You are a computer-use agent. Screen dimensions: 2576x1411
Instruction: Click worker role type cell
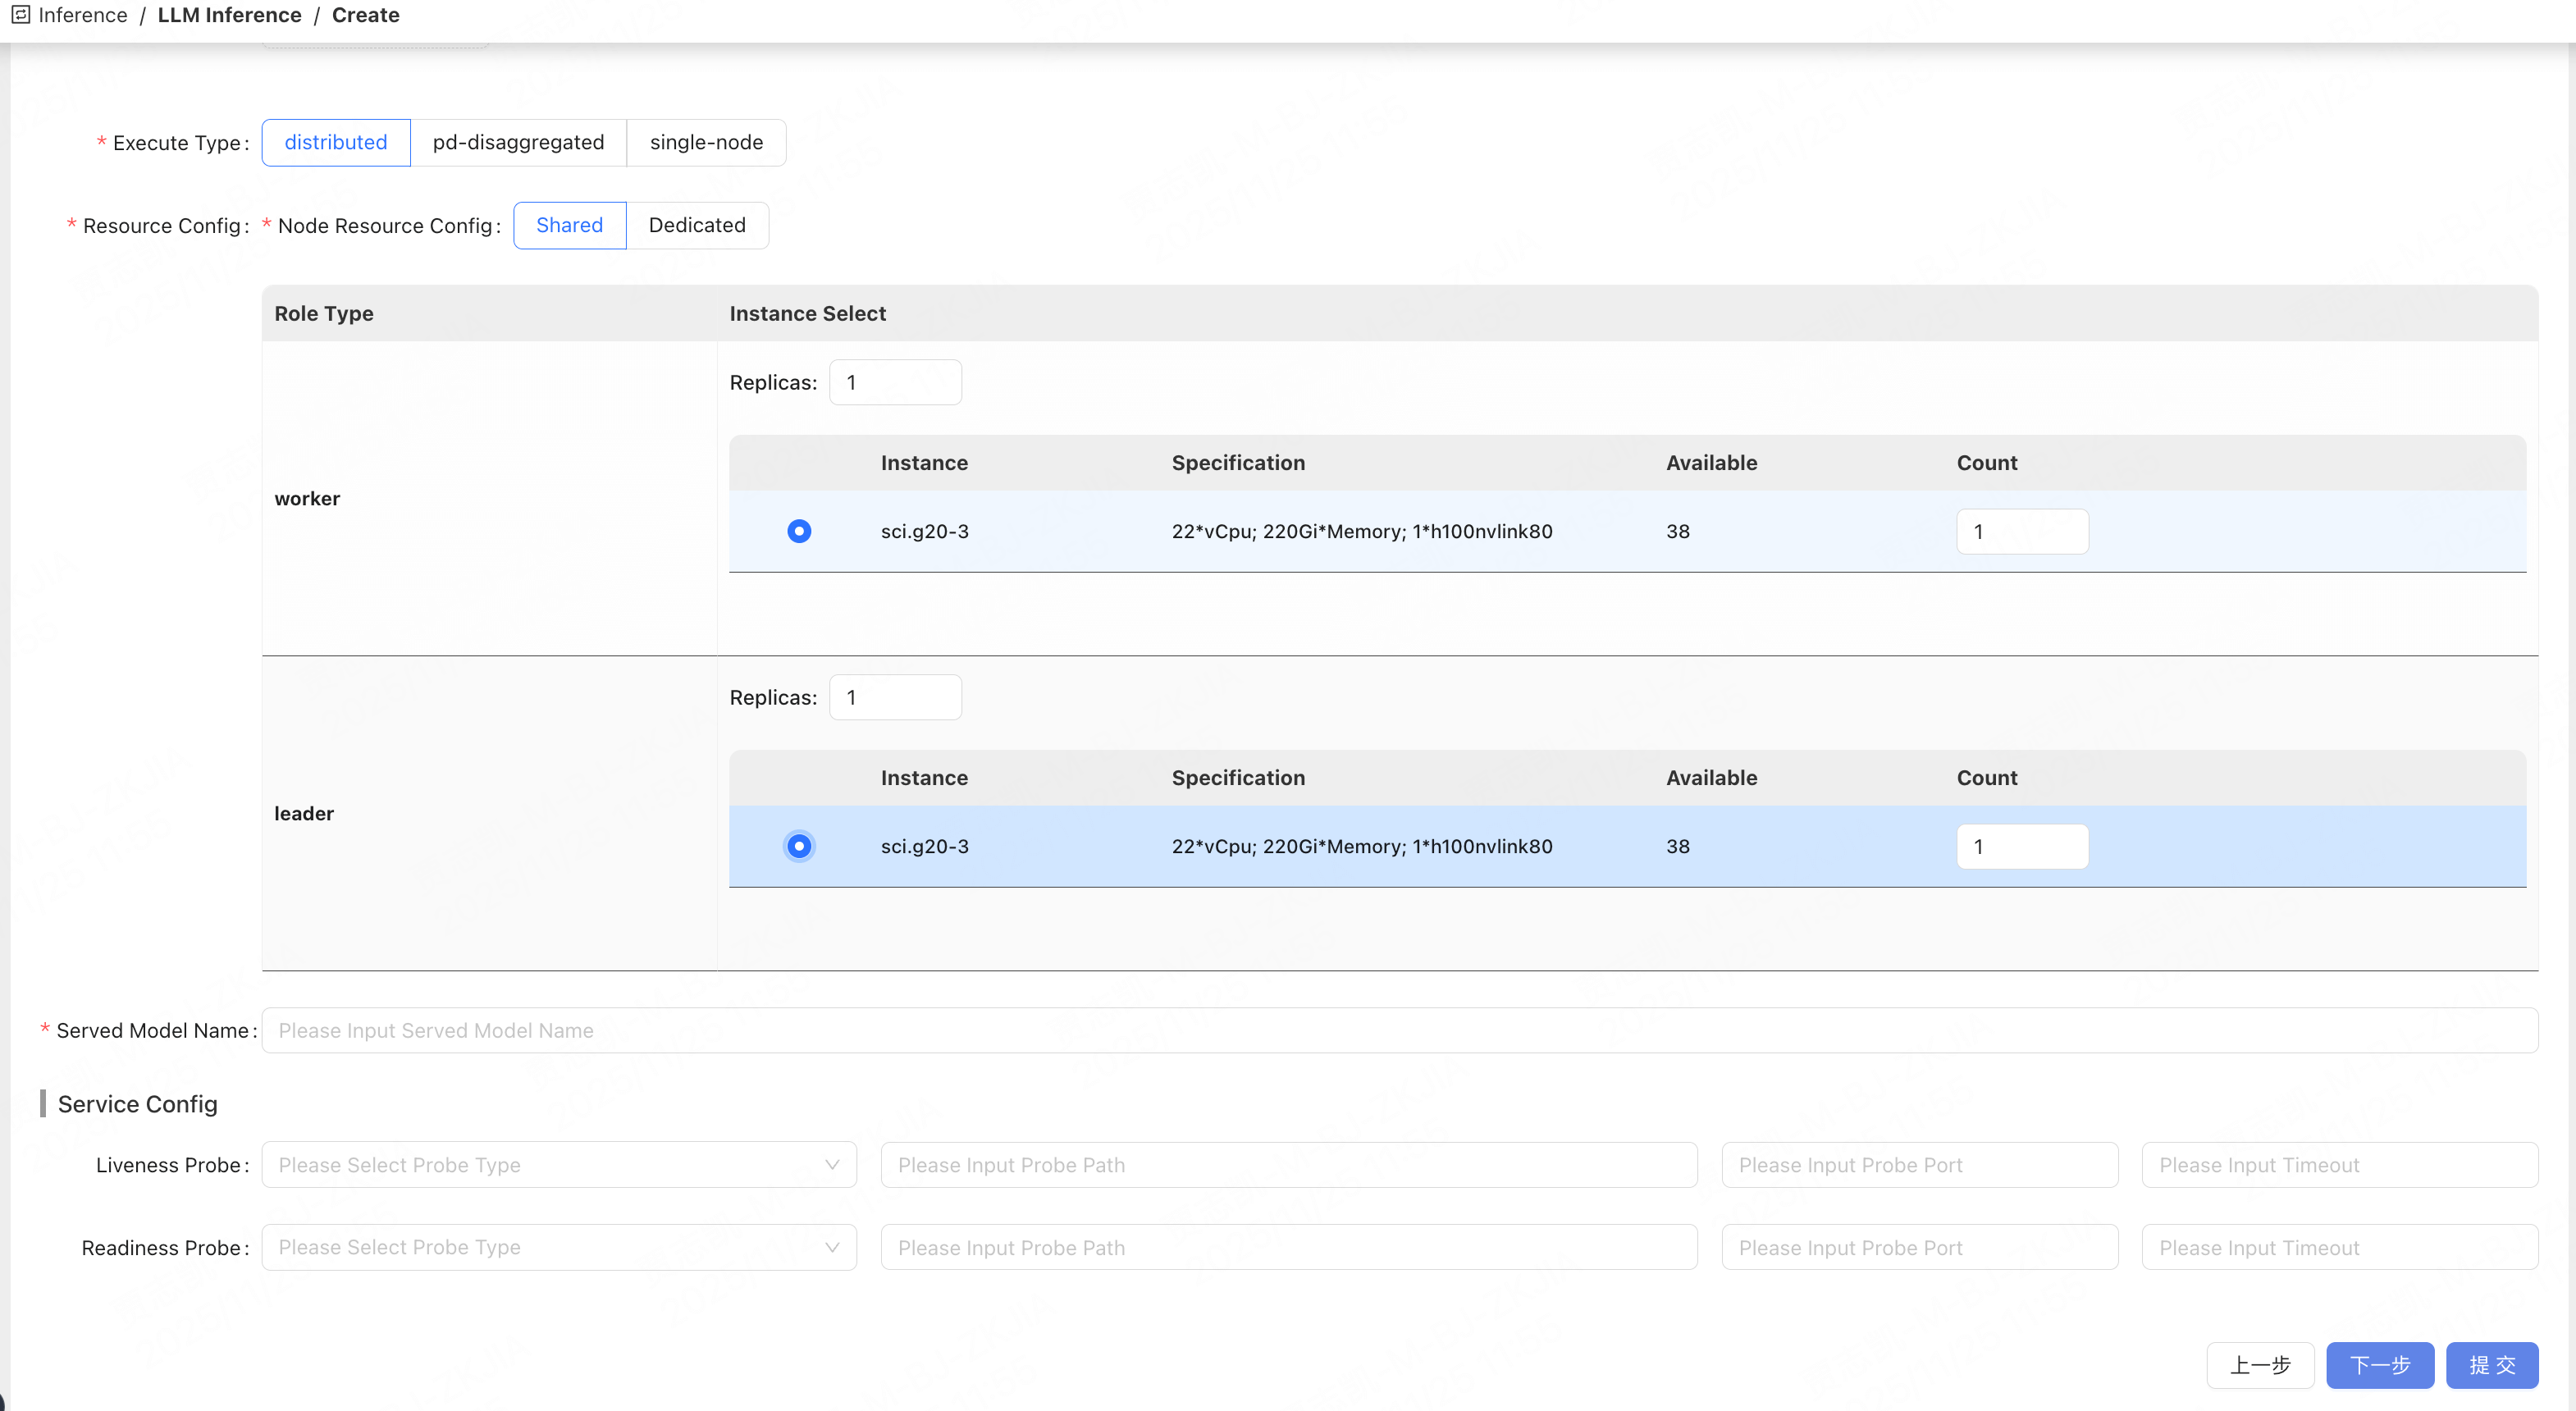point(489,498)
